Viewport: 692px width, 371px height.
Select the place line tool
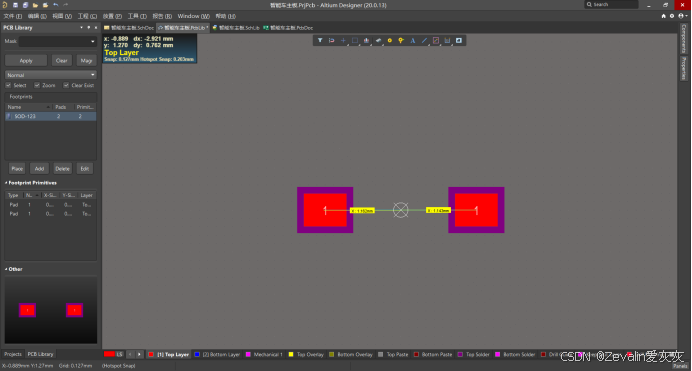coord(424,41)
